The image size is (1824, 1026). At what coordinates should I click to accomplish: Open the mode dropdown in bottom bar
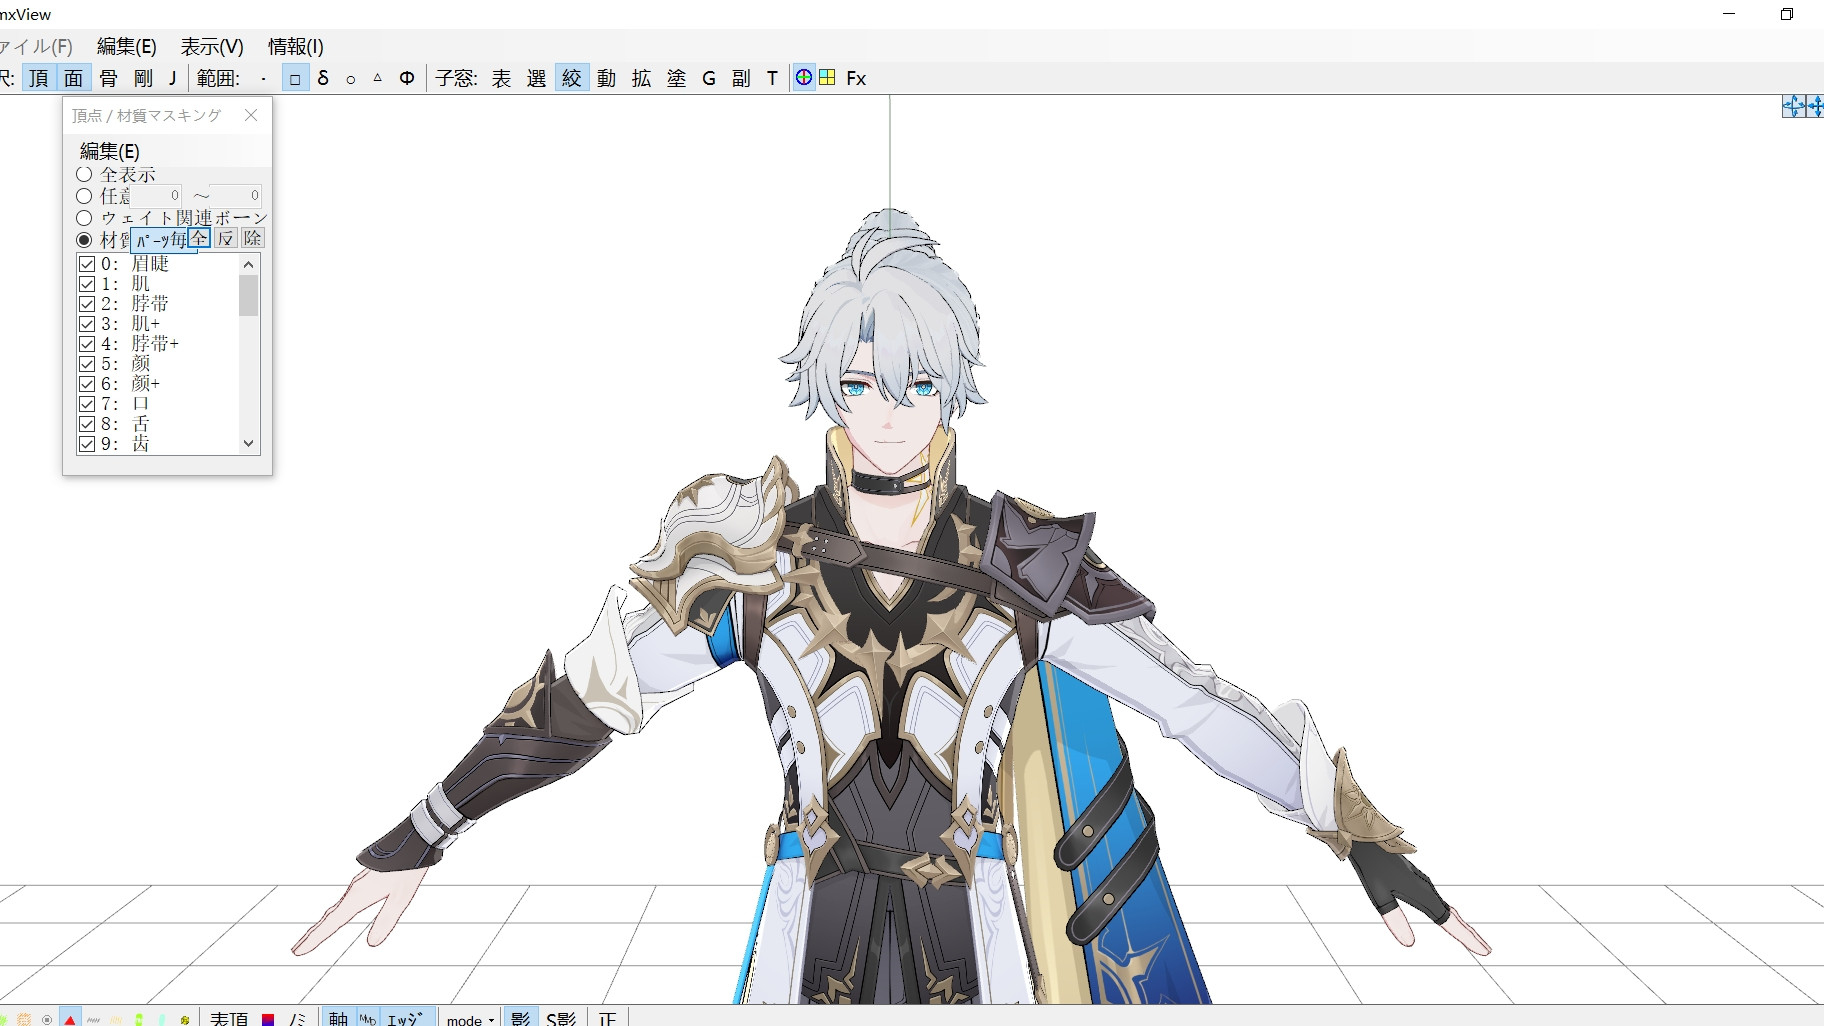point(471,1019)
